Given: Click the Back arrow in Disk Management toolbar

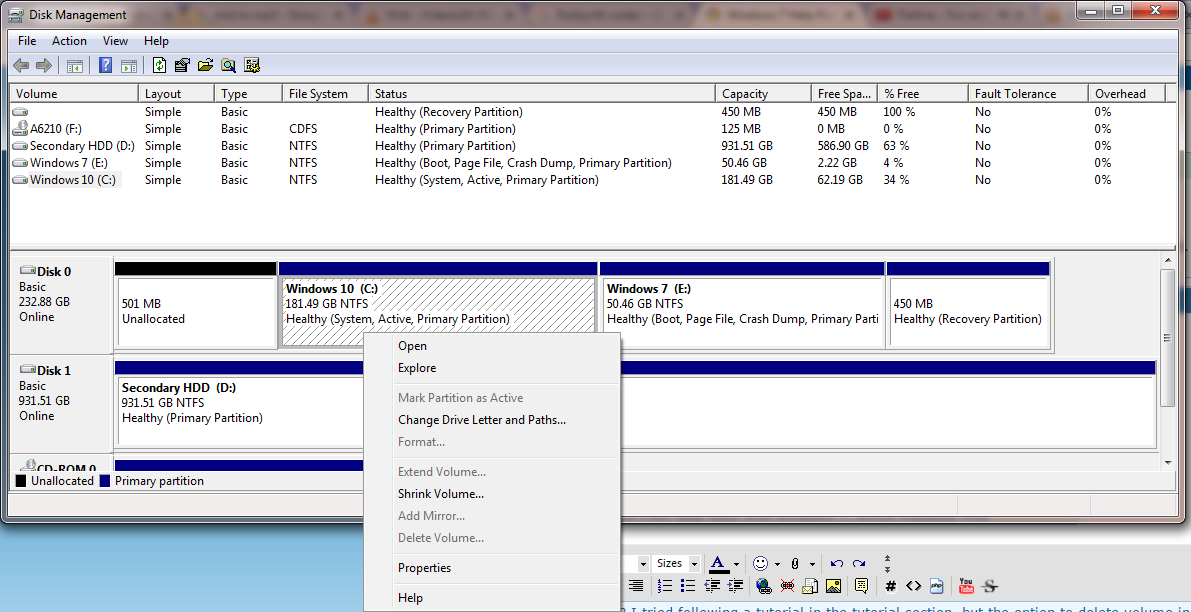Looking at the screenshot, I should [21, 66].
